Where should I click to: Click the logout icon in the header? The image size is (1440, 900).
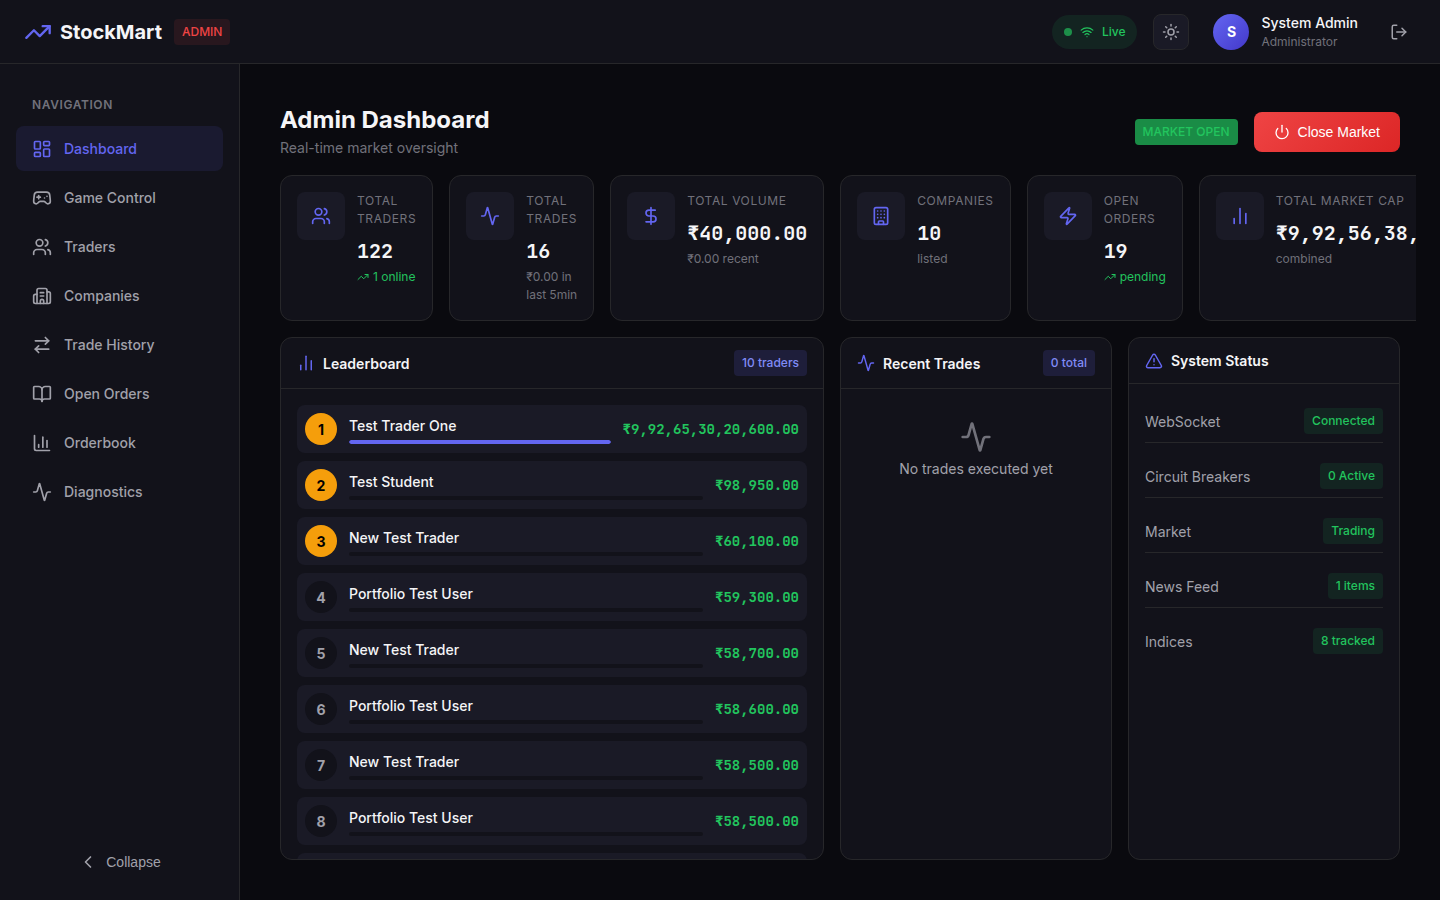point(1399,31)
